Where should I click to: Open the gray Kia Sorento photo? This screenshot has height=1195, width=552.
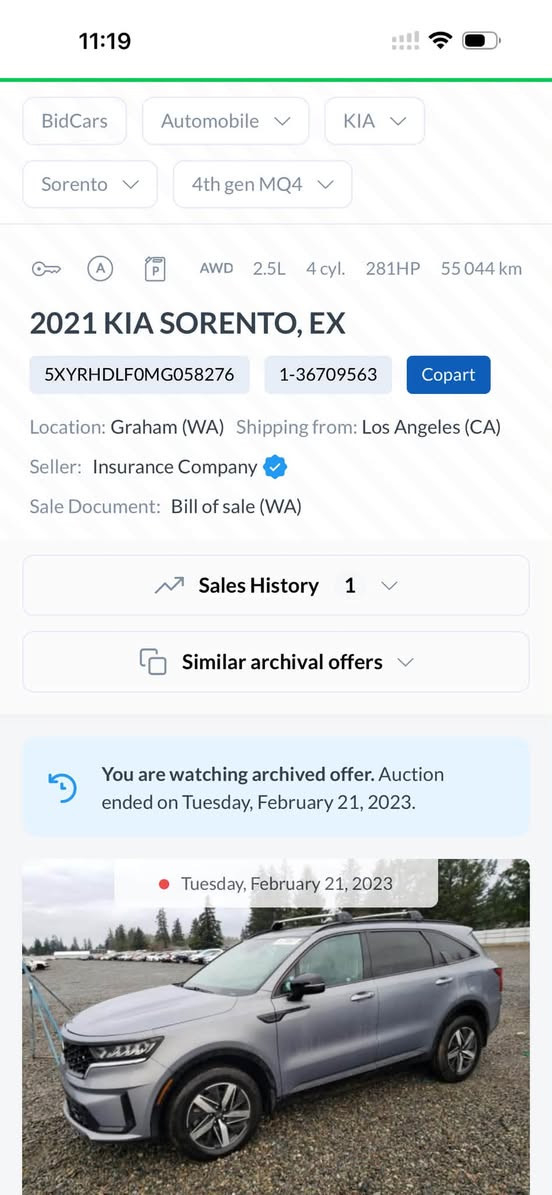pyautogui.click(x=276, y=1027)
